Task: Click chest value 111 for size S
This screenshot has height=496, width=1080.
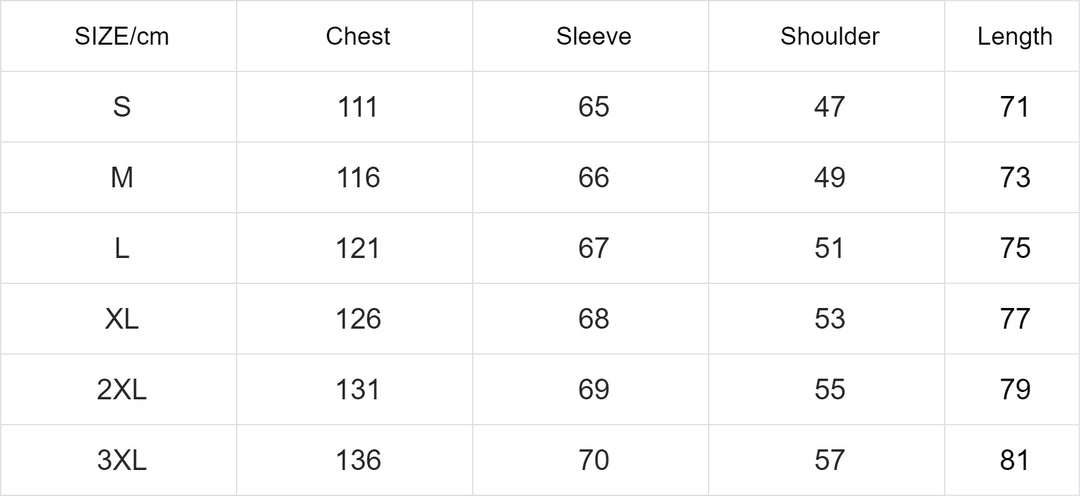Action: [358, 107]
